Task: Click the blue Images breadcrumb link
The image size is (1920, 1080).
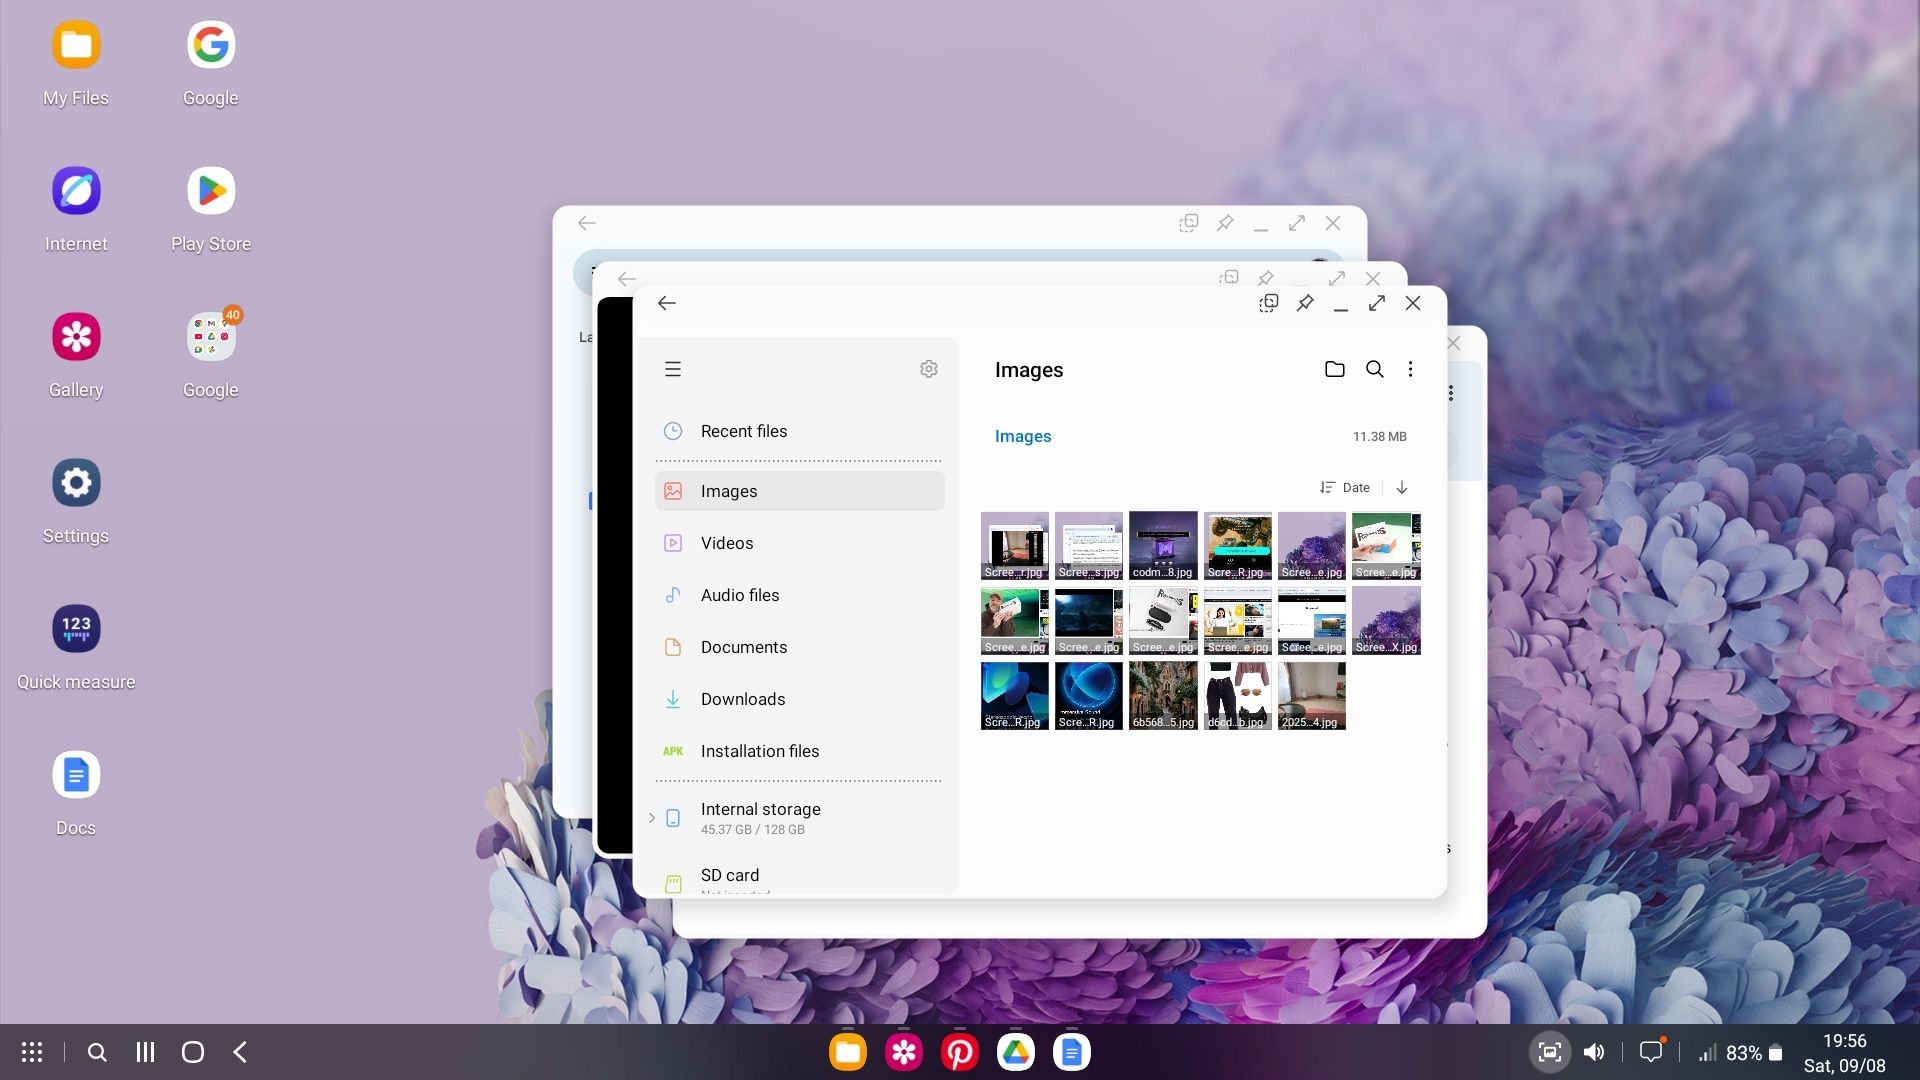Action: pos(1023,436)
